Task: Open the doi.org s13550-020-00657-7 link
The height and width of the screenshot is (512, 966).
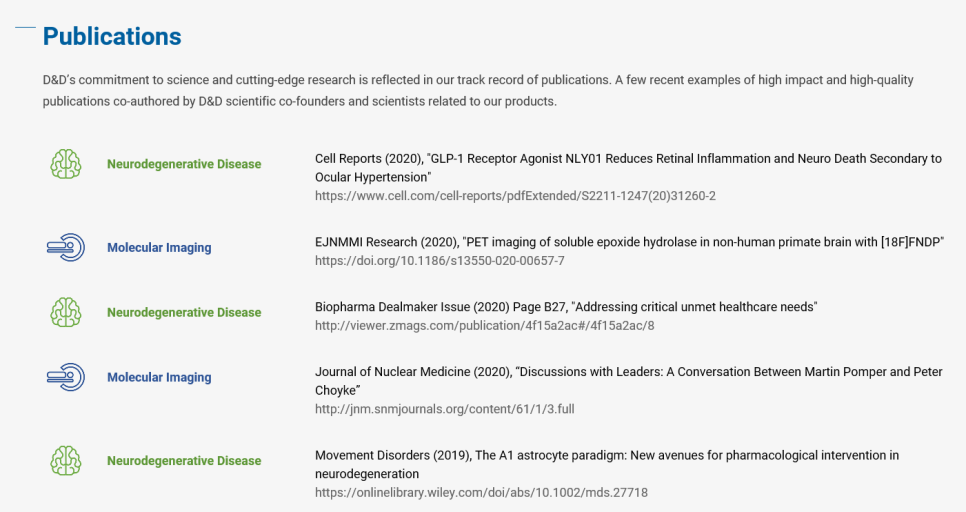Action: 439,261
